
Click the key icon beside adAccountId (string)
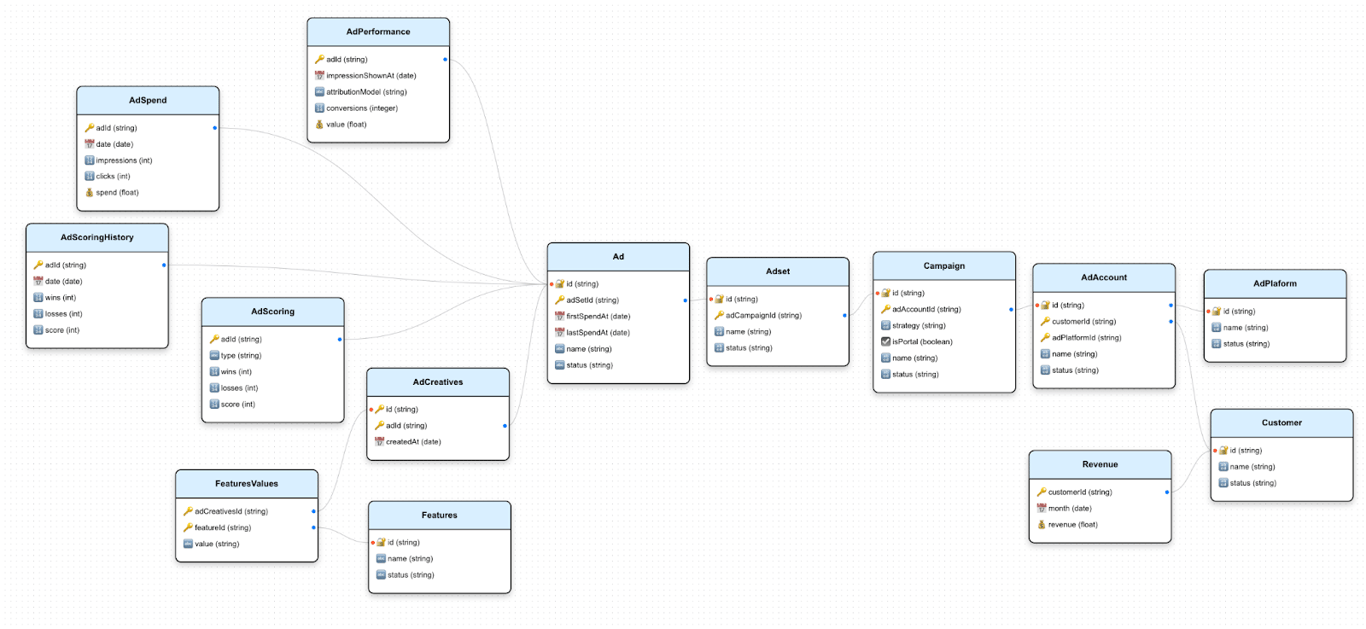click(x=886, y=309)
